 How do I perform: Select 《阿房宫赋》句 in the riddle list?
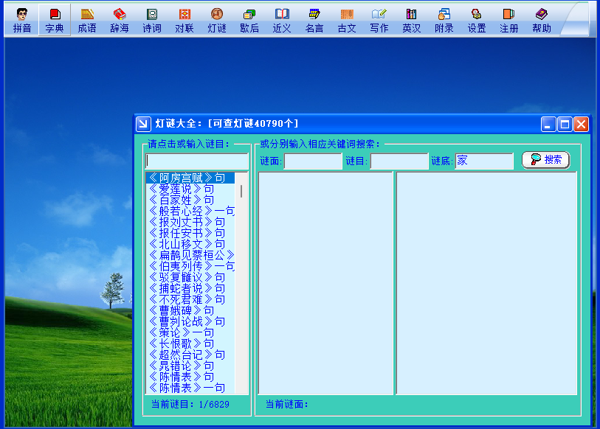pos(187,178)
